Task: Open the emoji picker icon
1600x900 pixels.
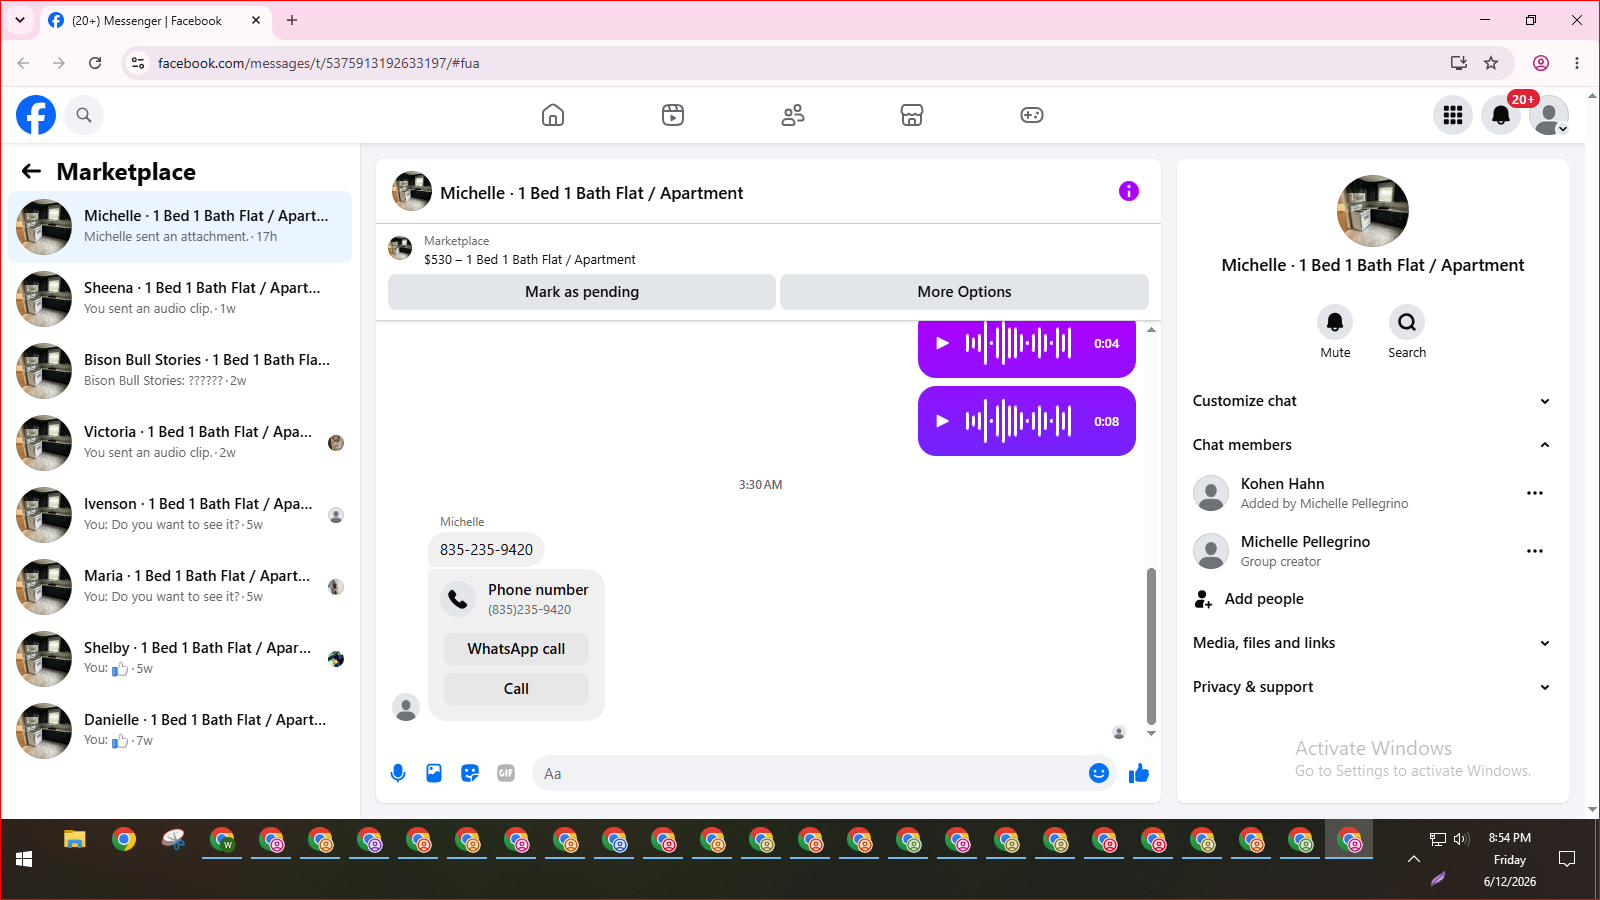Action: pyautogui.click(x=1099, y=773)
